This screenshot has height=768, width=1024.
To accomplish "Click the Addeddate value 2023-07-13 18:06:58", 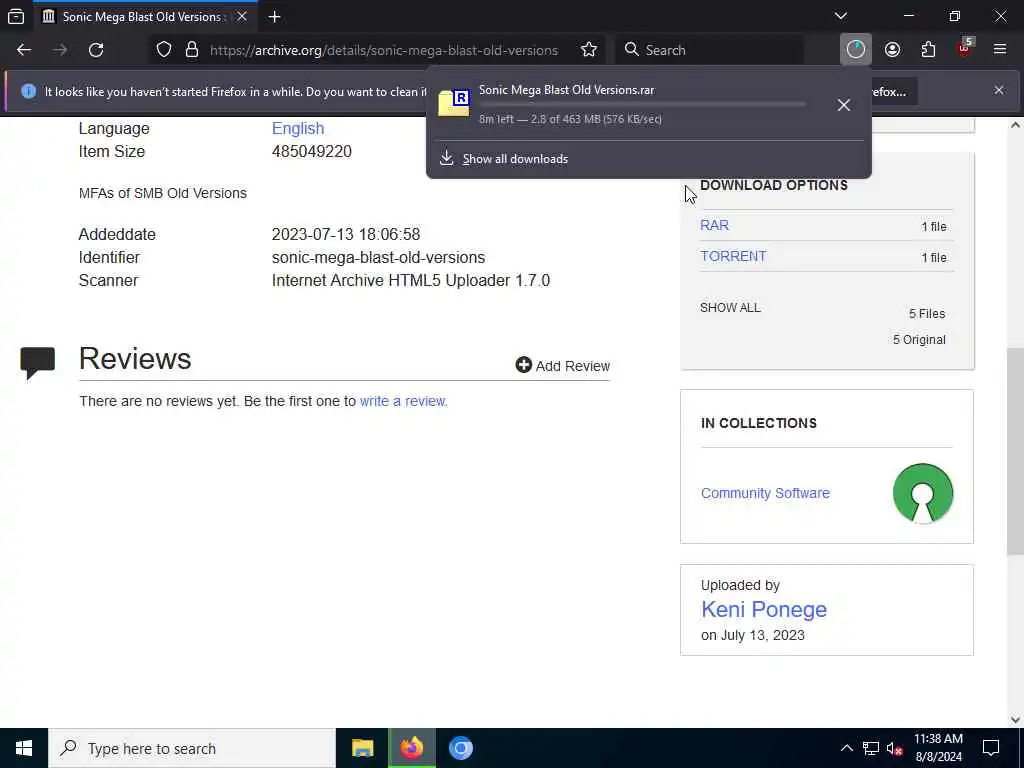I will click(345, 234).
